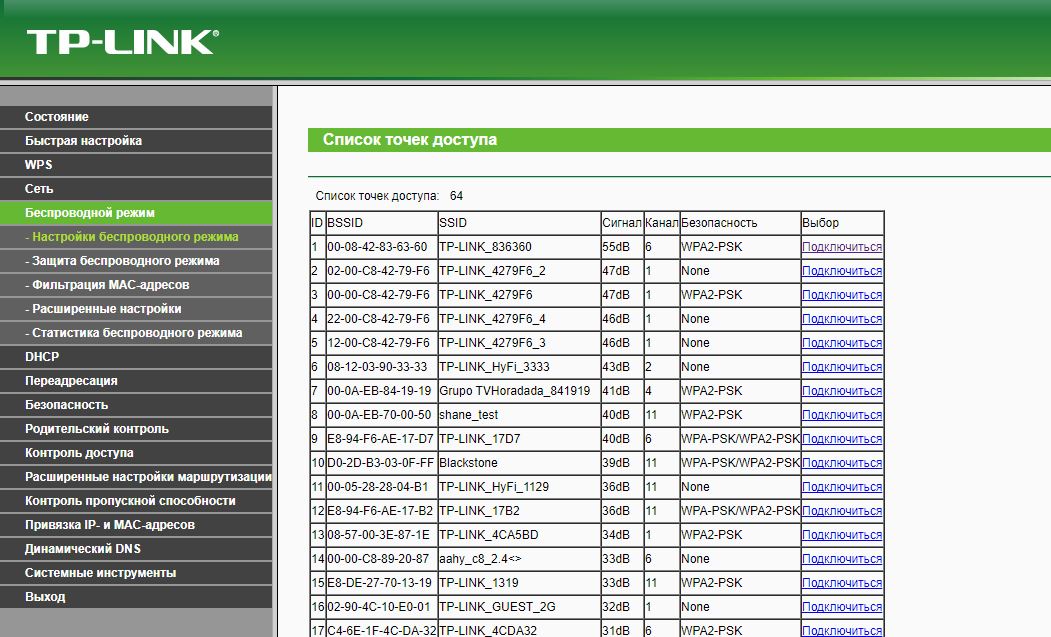Connect to TP-LINK_4279F6_3 network
This screenshot has height=637, width=1051.
(x=842, y=343)
